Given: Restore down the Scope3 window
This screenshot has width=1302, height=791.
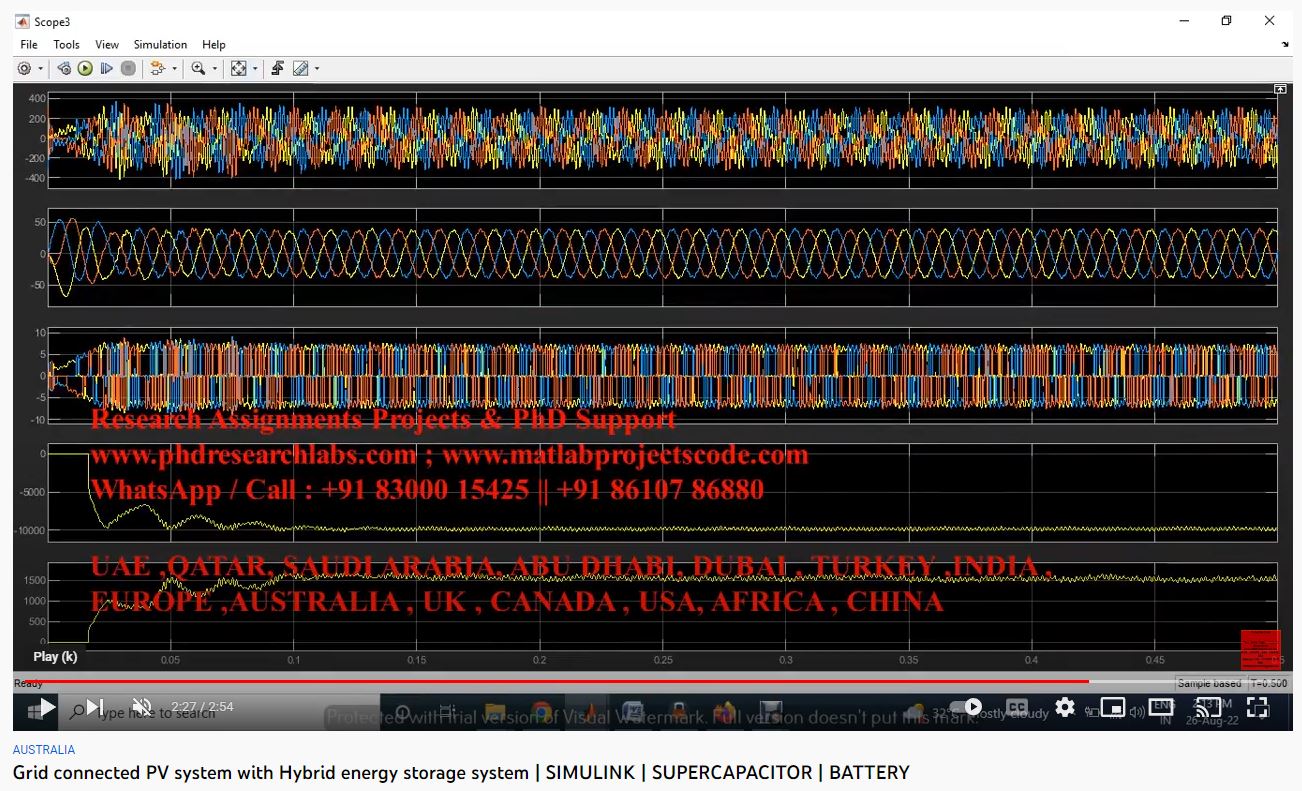Looking at the screenshot, I should tap(1226, 20).
